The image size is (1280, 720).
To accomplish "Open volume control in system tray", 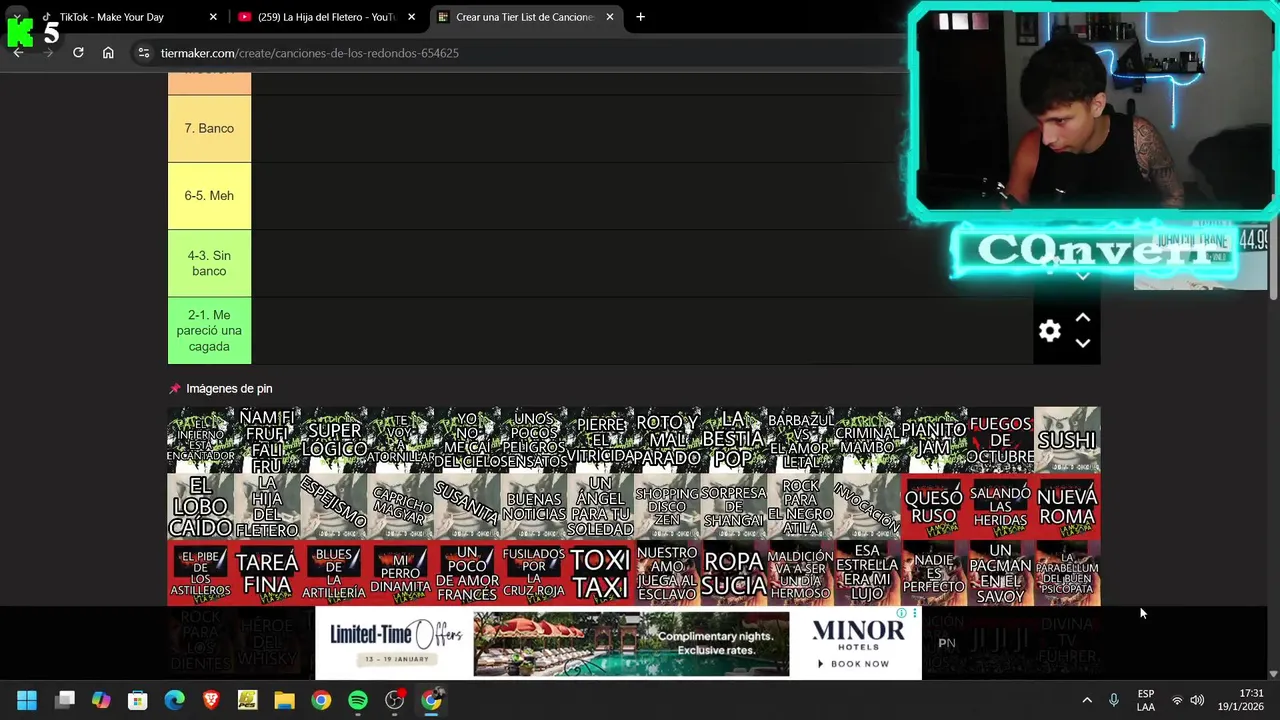I will click(1197, 701).
